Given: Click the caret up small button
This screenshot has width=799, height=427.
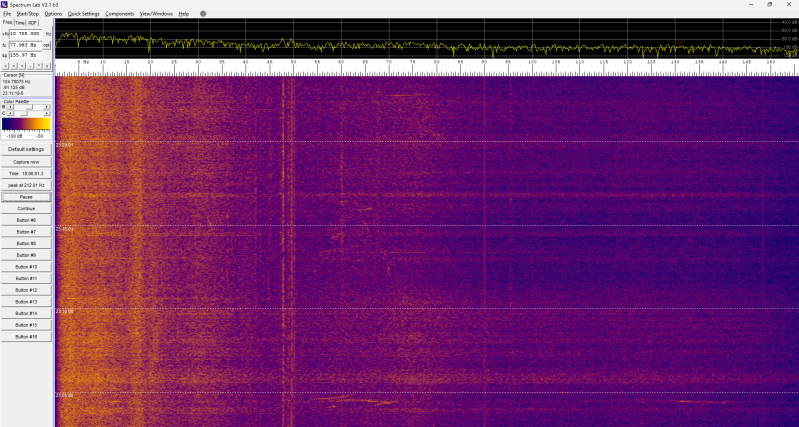Looking at the screenshot, I should coord(39,66).
